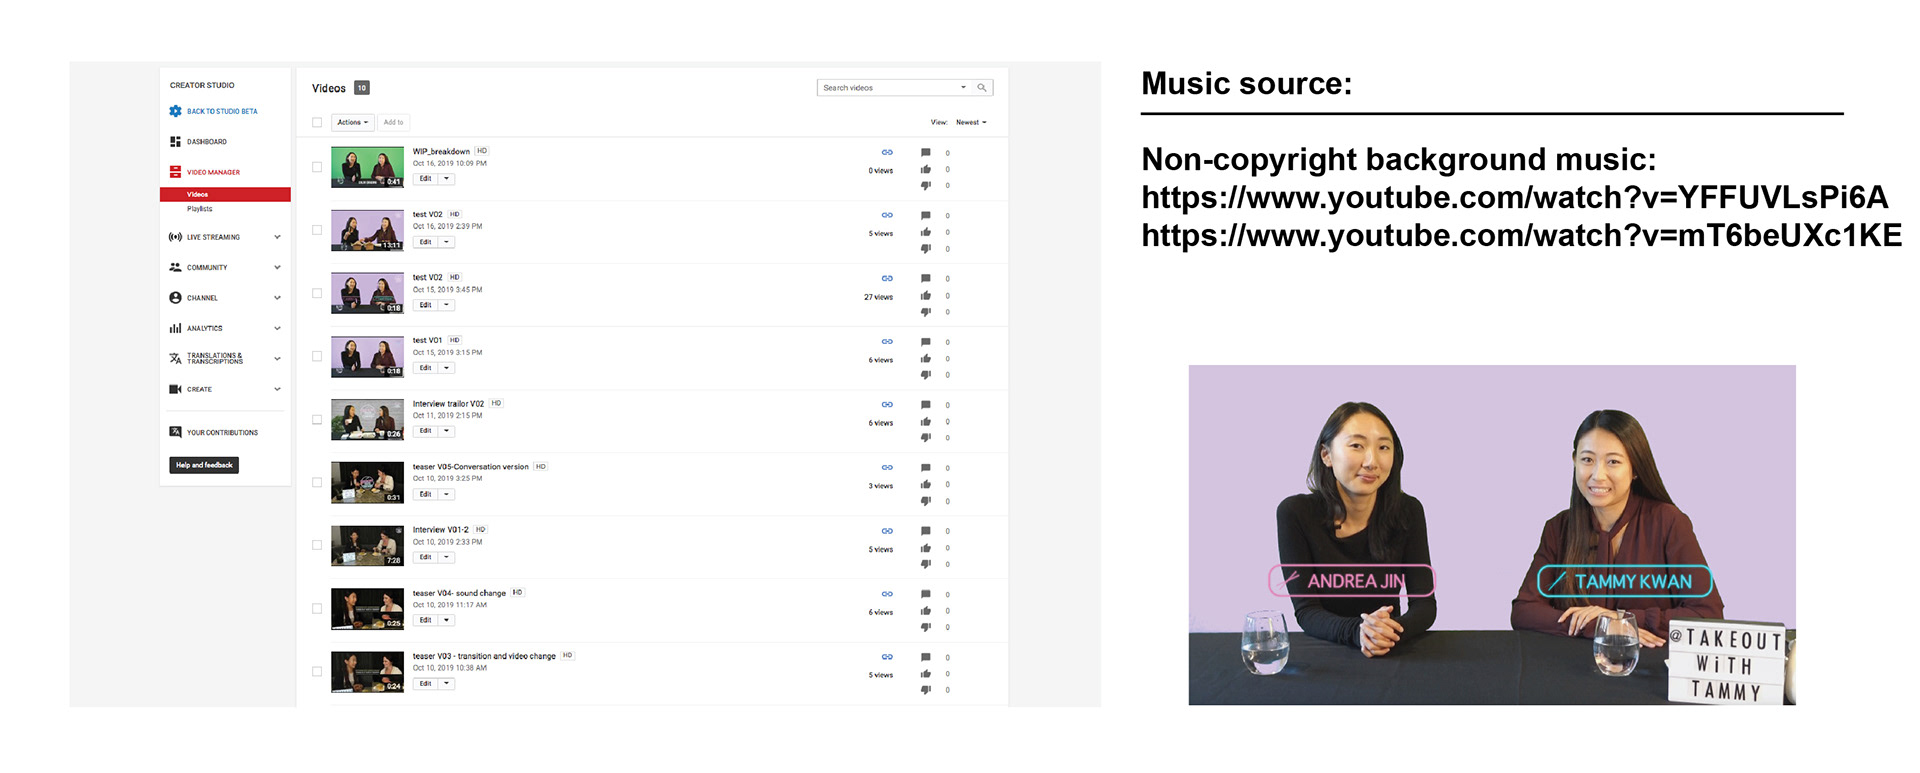1920x773 pixels.
Task: Click thumbs up icon for Interview V01-2
Action: pyautogui.click(x=926, y=548)
